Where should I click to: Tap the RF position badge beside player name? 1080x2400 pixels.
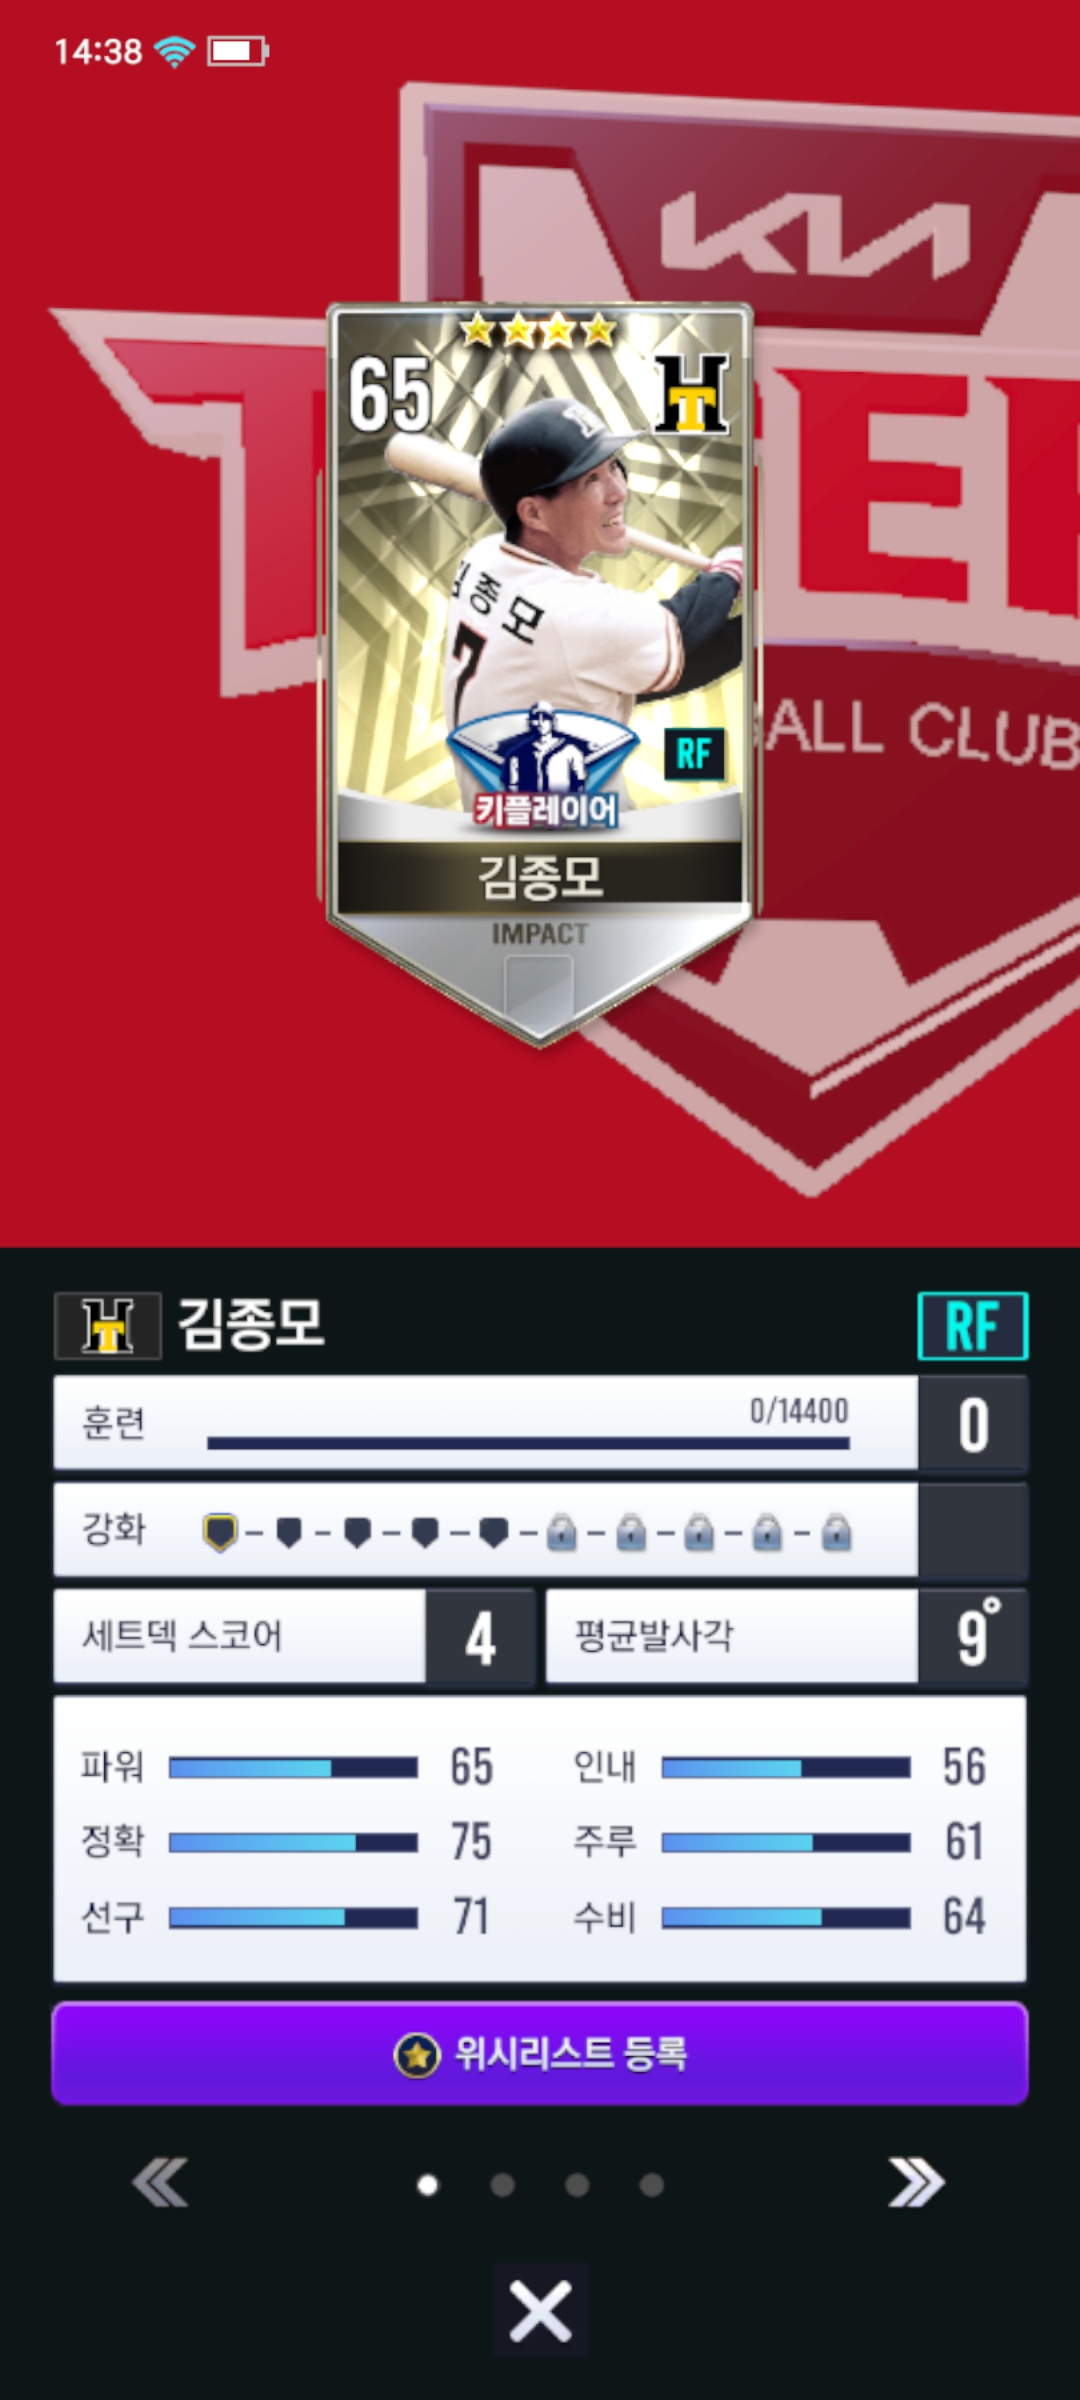(973, 1326)
